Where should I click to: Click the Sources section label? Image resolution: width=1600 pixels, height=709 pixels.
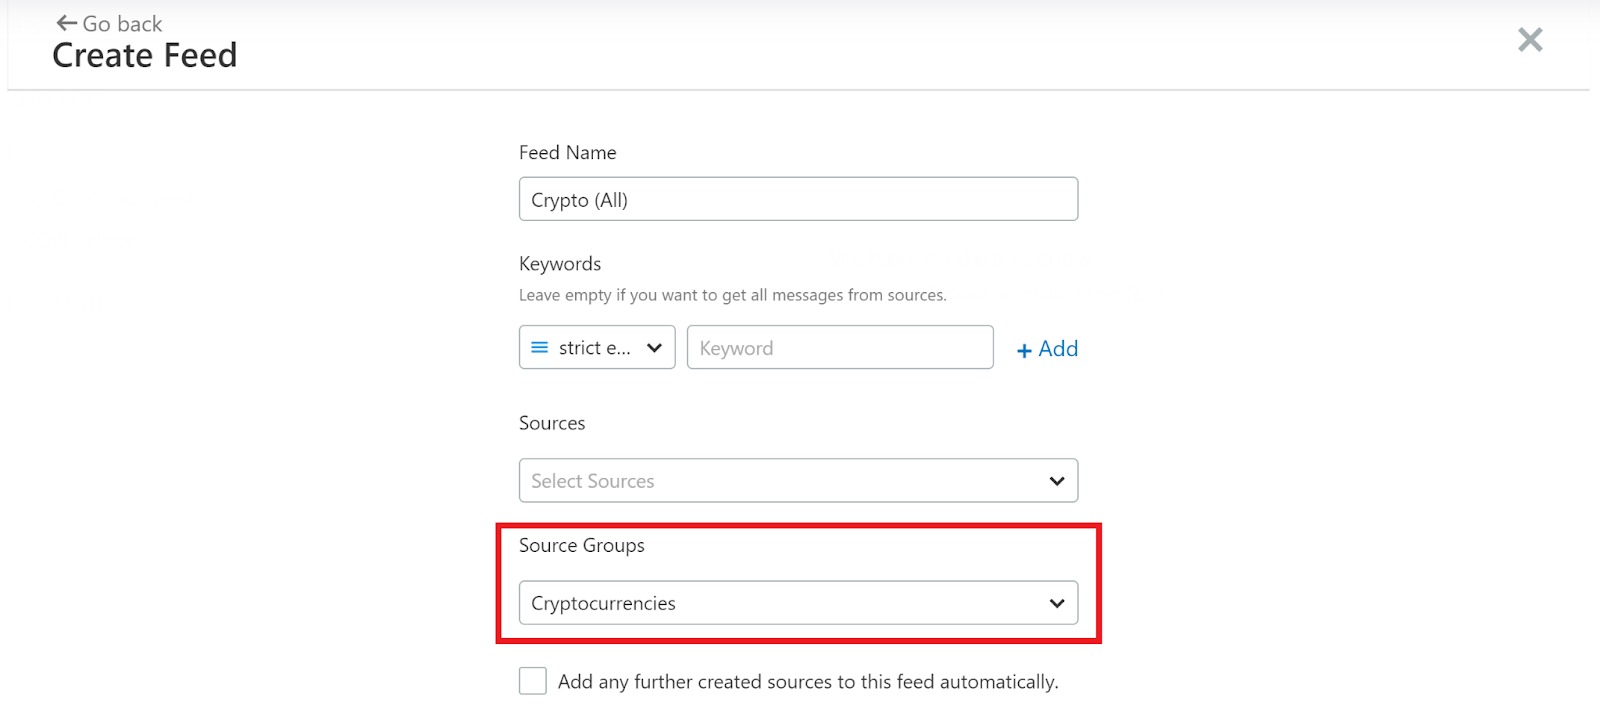pyautogui.click(x=551, y=423)
